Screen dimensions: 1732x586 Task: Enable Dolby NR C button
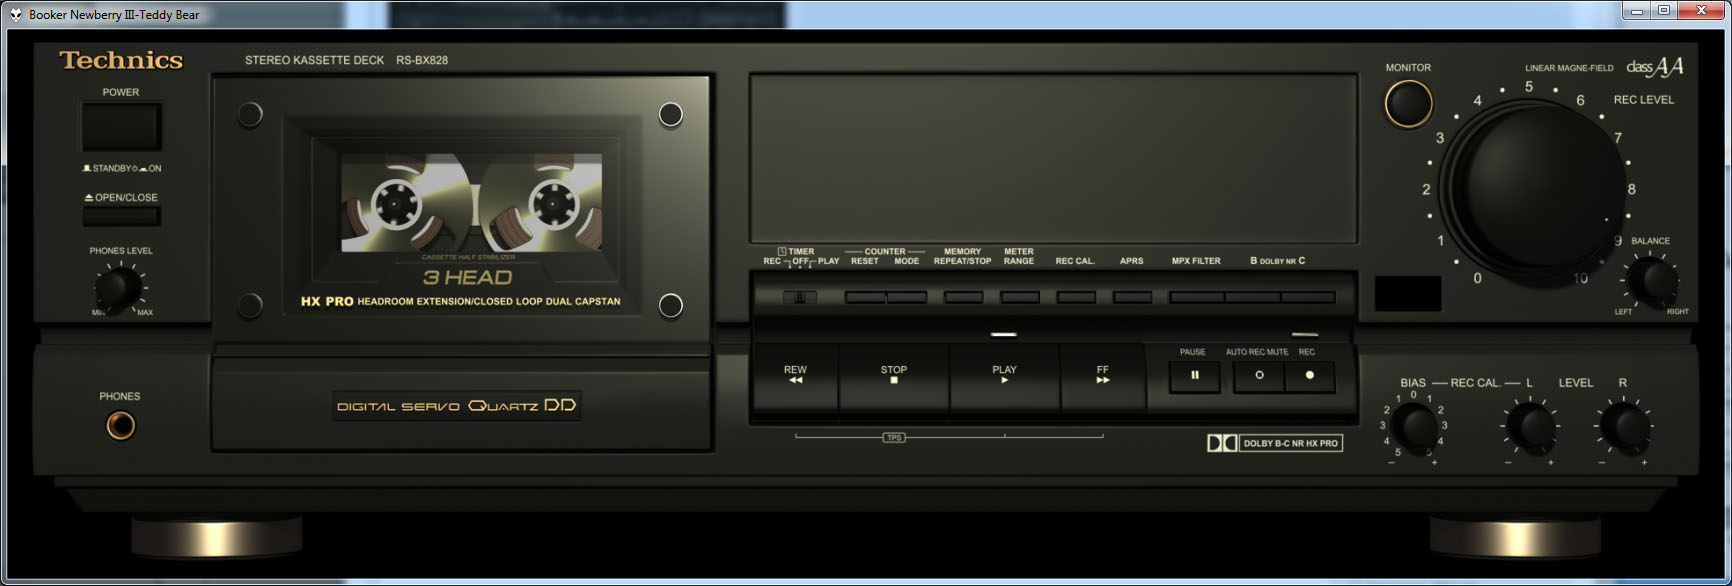1308,297
